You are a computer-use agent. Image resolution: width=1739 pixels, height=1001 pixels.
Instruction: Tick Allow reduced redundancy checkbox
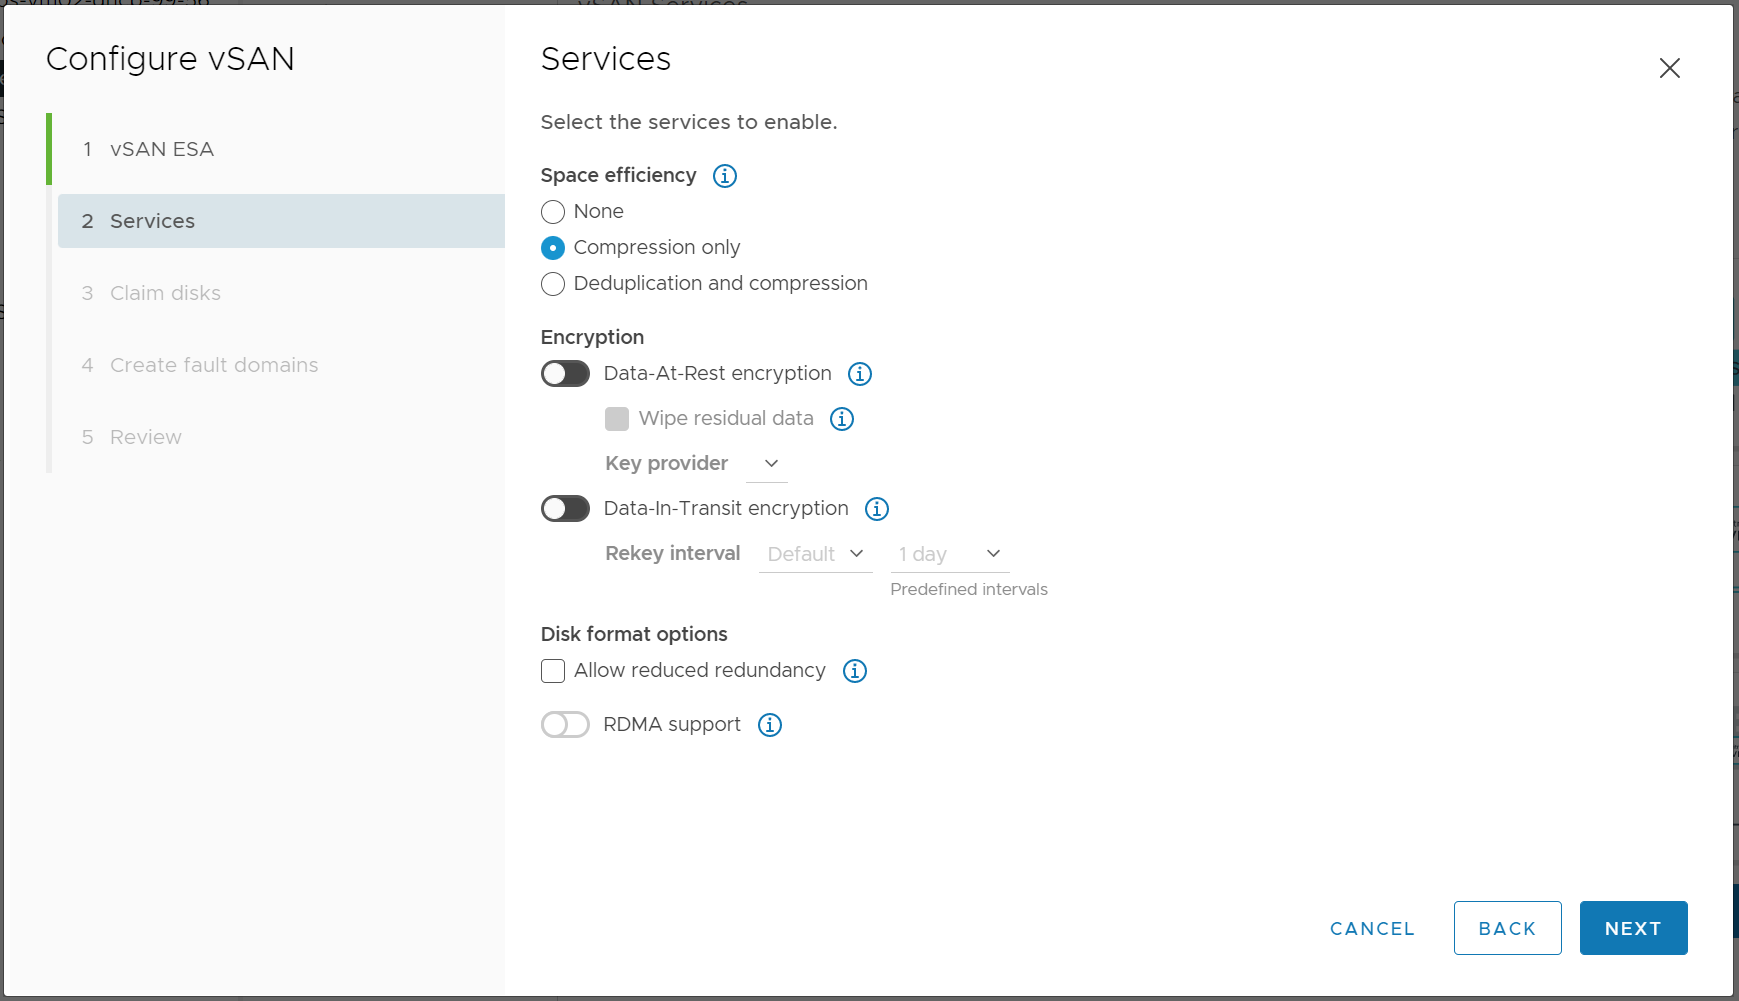pos(553,671)
